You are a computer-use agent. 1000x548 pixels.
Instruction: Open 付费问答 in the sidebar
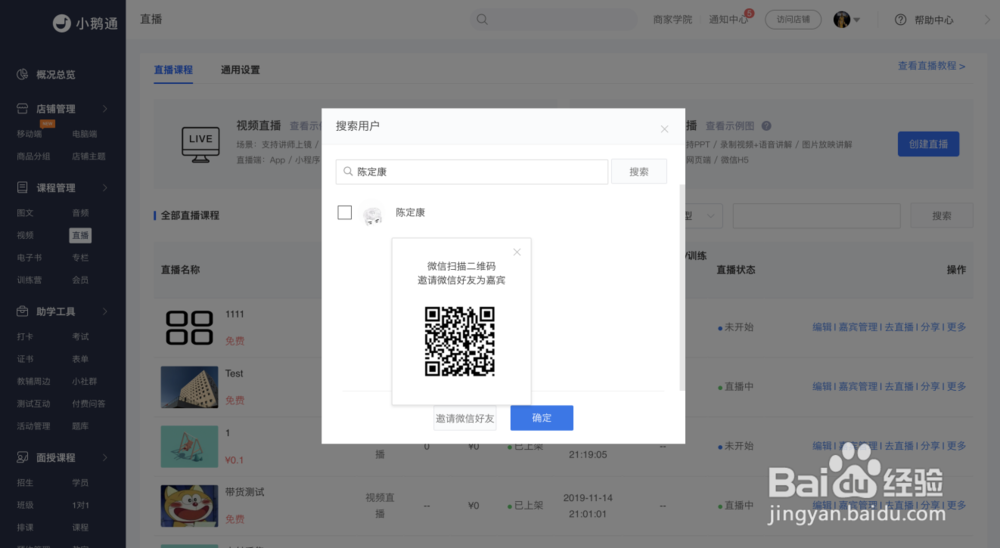pyautogui.click(x=89, y=404)
